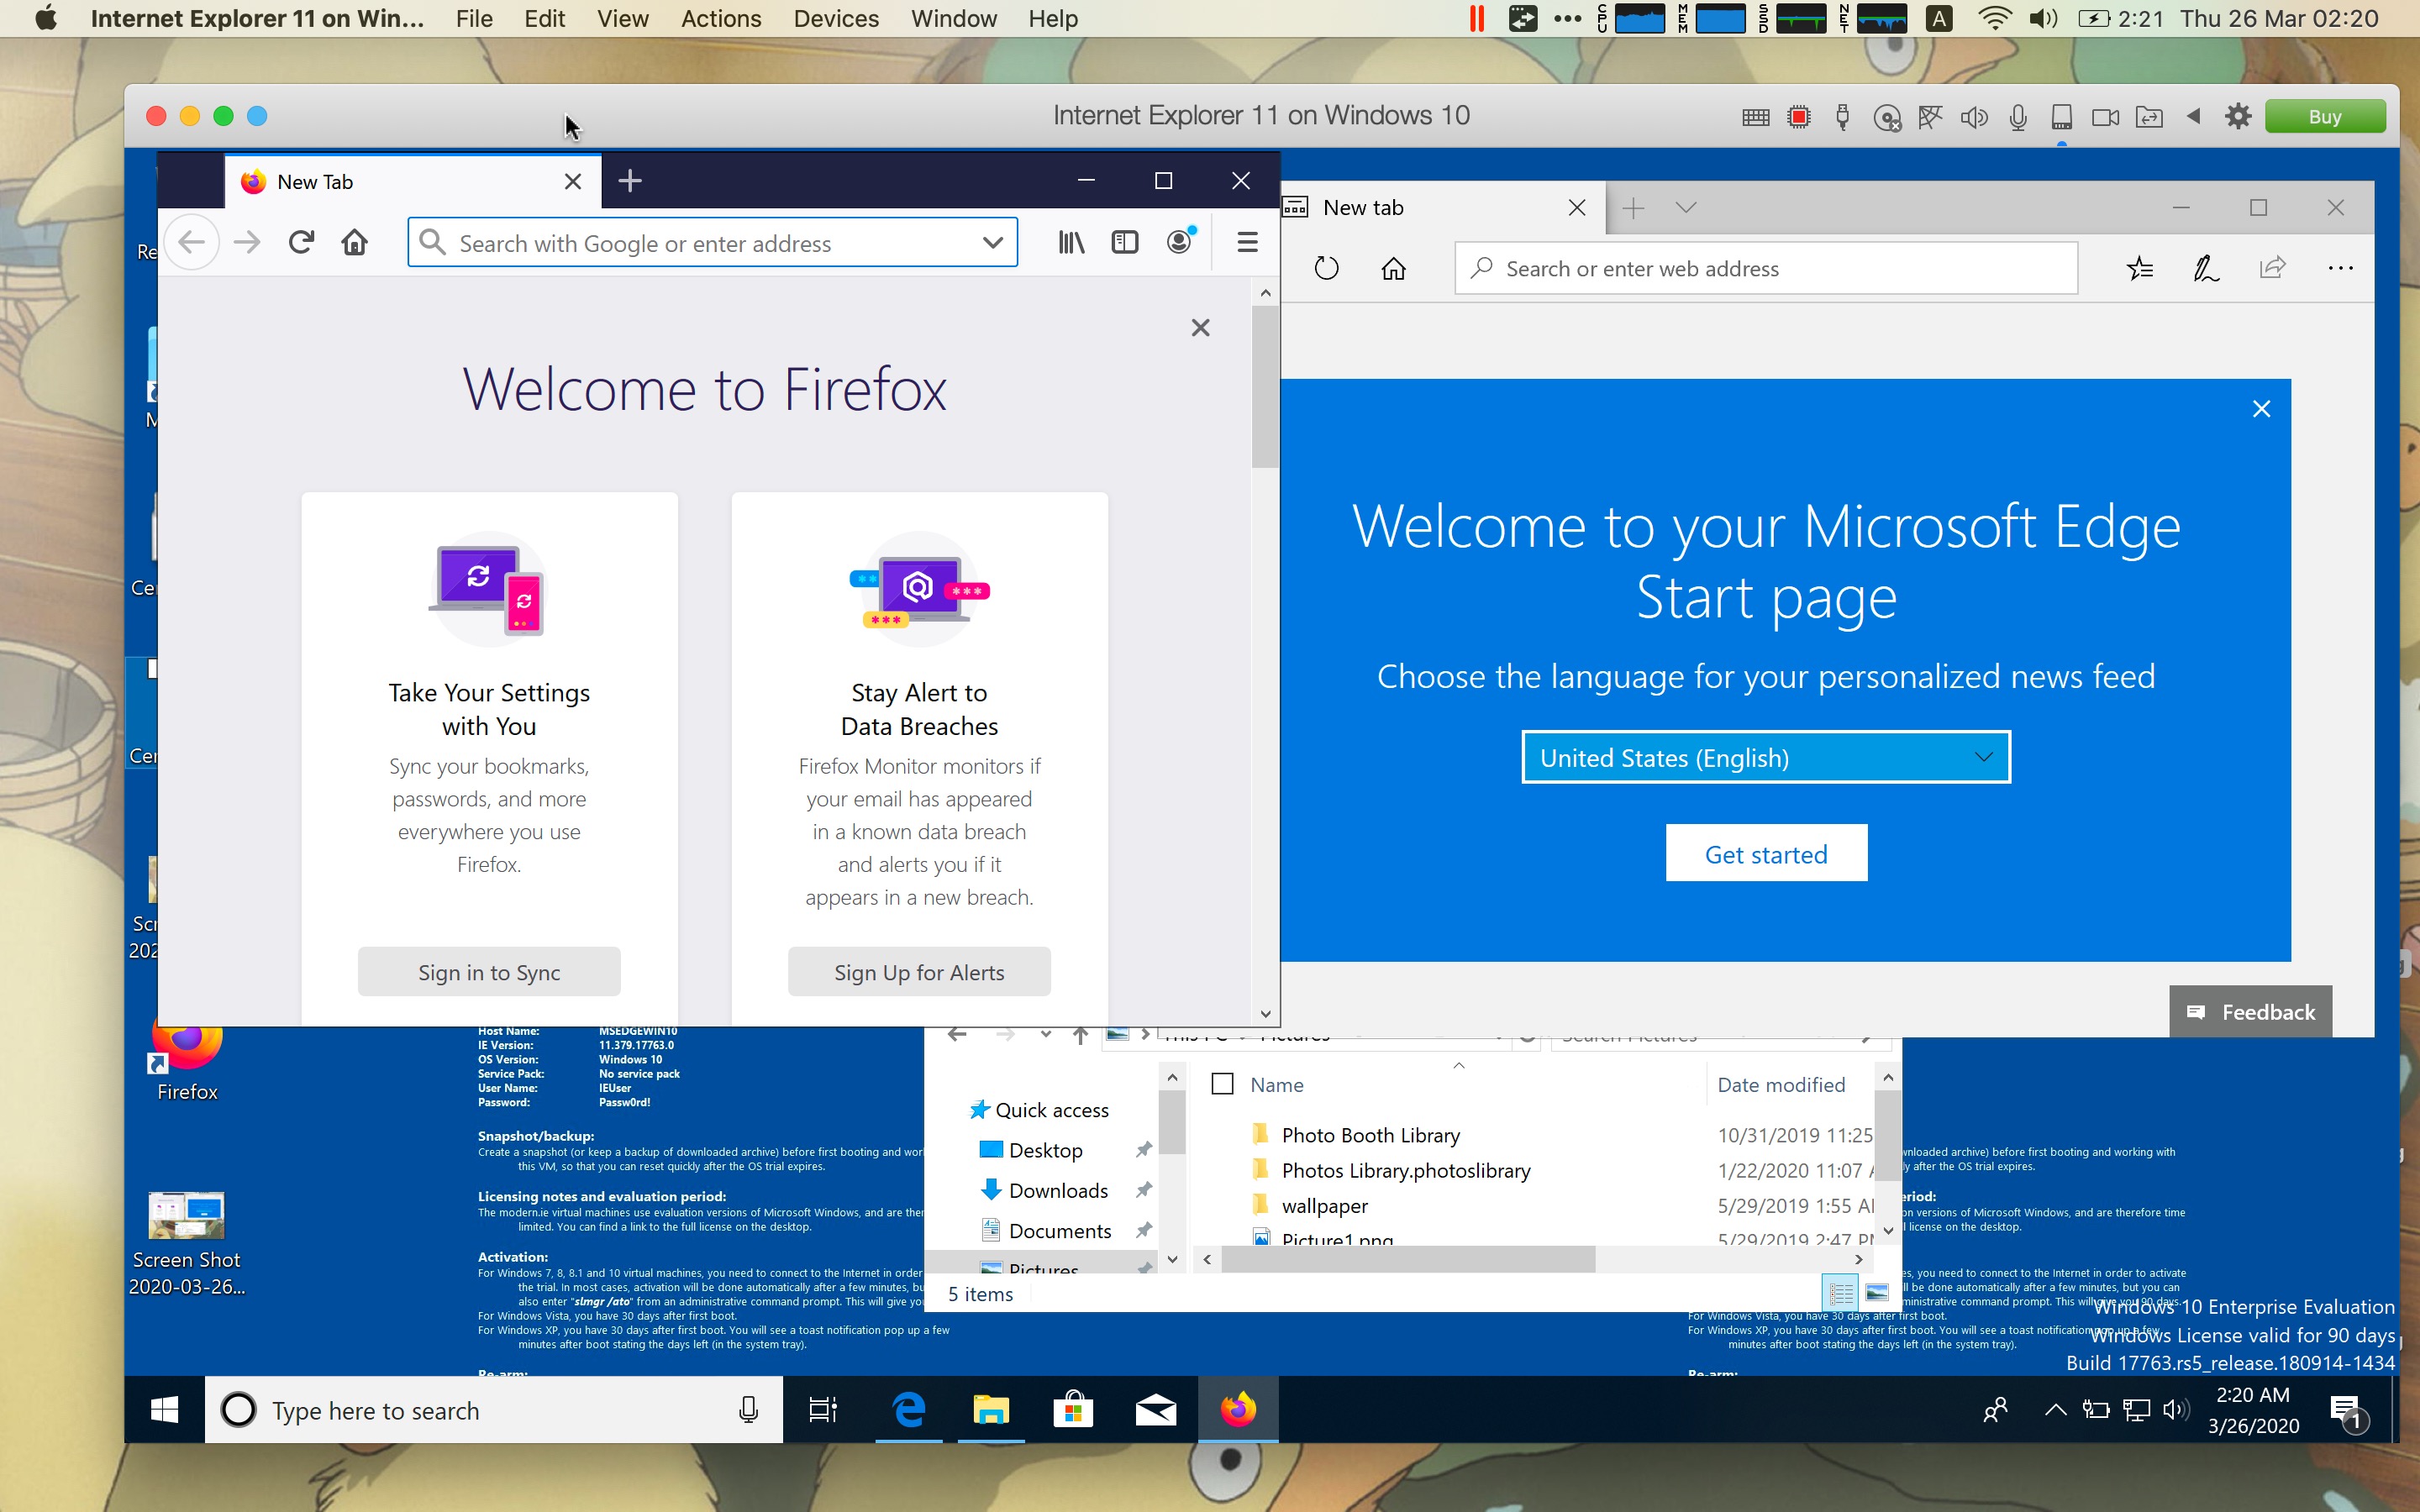The height and width of the screenshot is (1512, 2420).
Task: Dismiss the Welcome to Firefox panel
Action: tap(1200, 328)
